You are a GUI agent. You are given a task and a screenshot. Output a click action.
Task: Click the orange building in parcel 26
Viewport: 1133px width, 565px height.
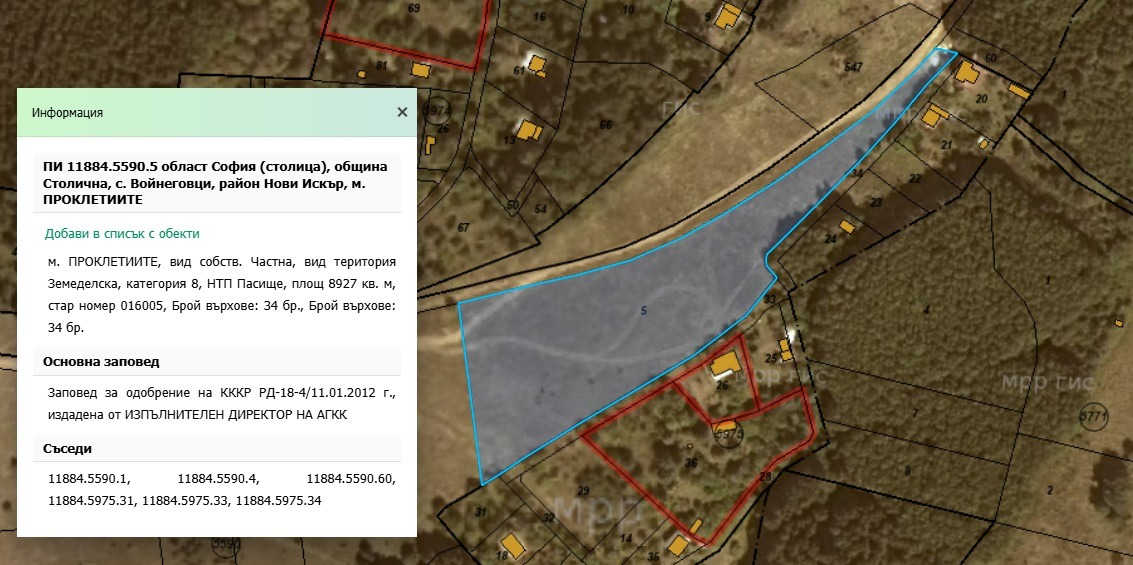[726, 361]
